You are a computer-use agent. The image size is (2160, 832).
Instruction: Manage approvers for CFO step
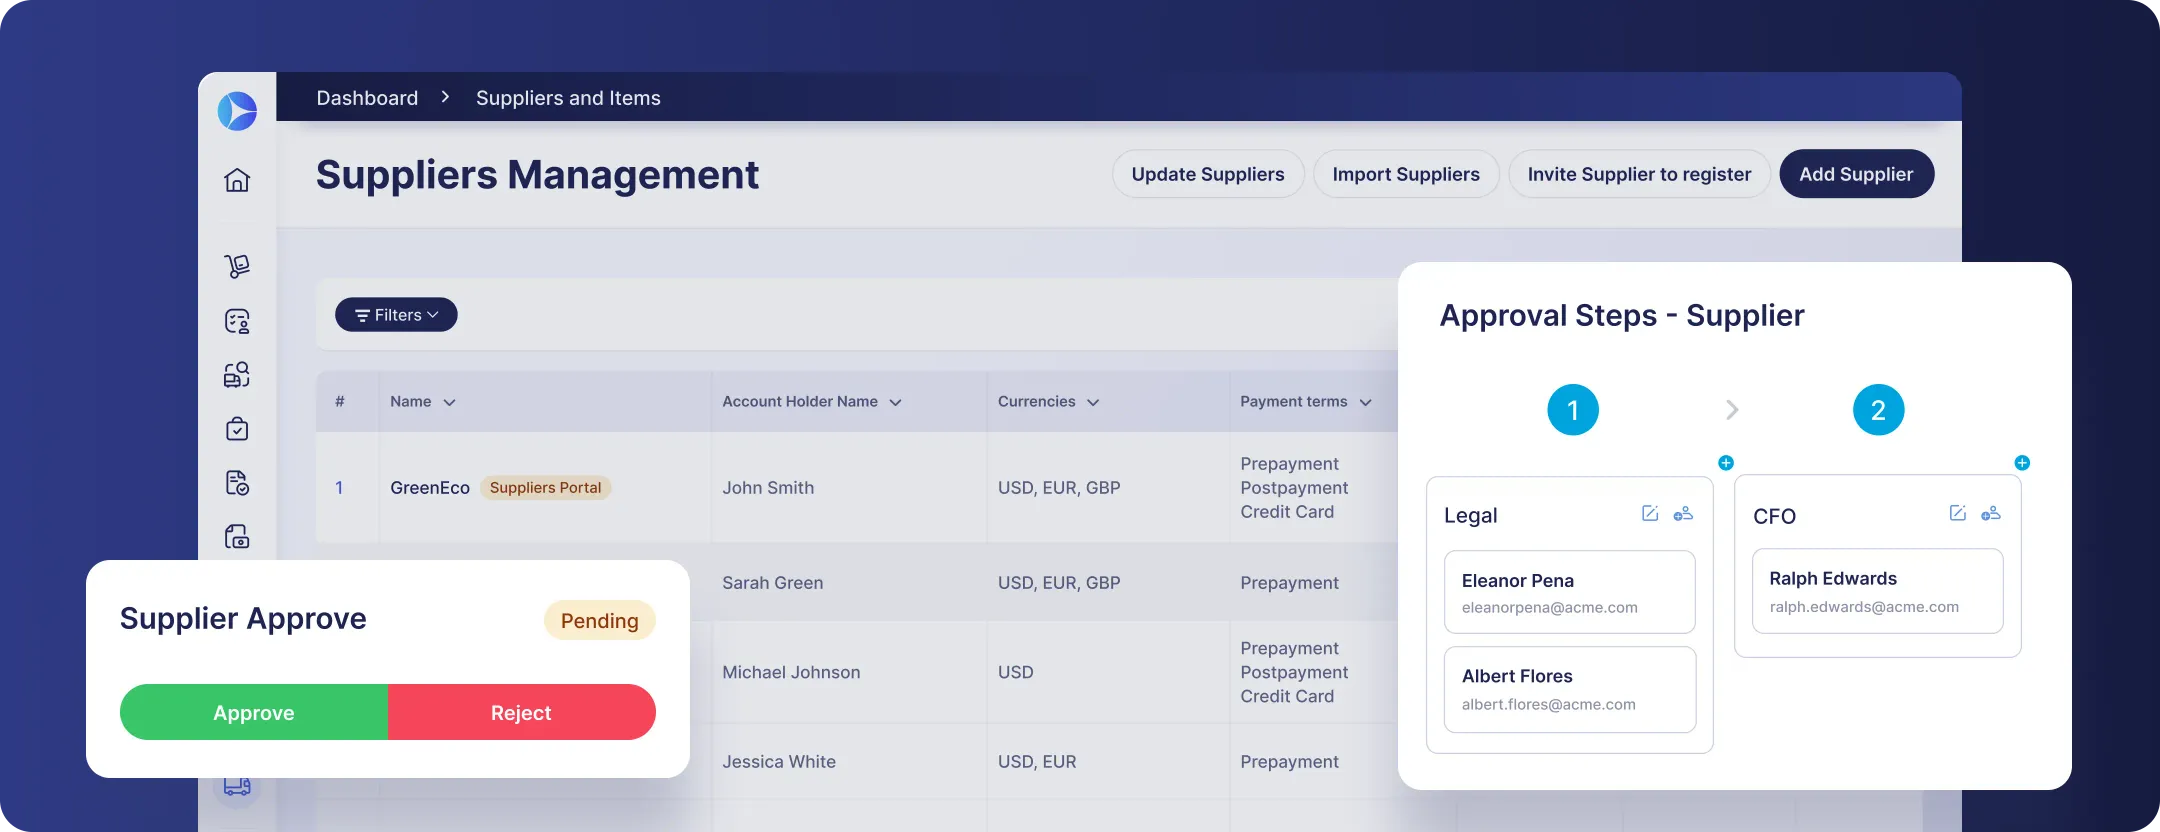(x=1991, y=513)
